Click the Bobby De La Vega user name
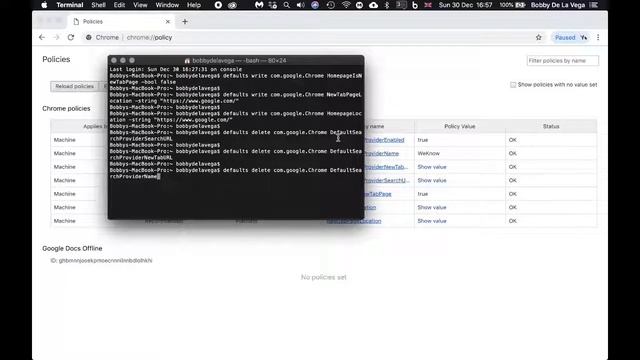This screenshot has height=360, width=640. [x=558, y=5]
